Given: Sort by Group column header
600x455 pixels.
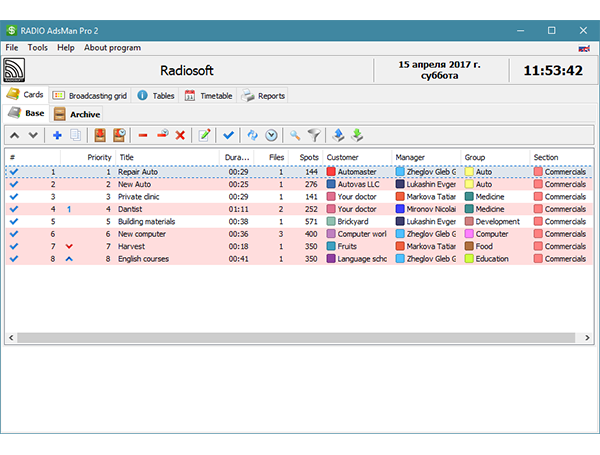Looking at the screenshot, I should coord(496,157).
